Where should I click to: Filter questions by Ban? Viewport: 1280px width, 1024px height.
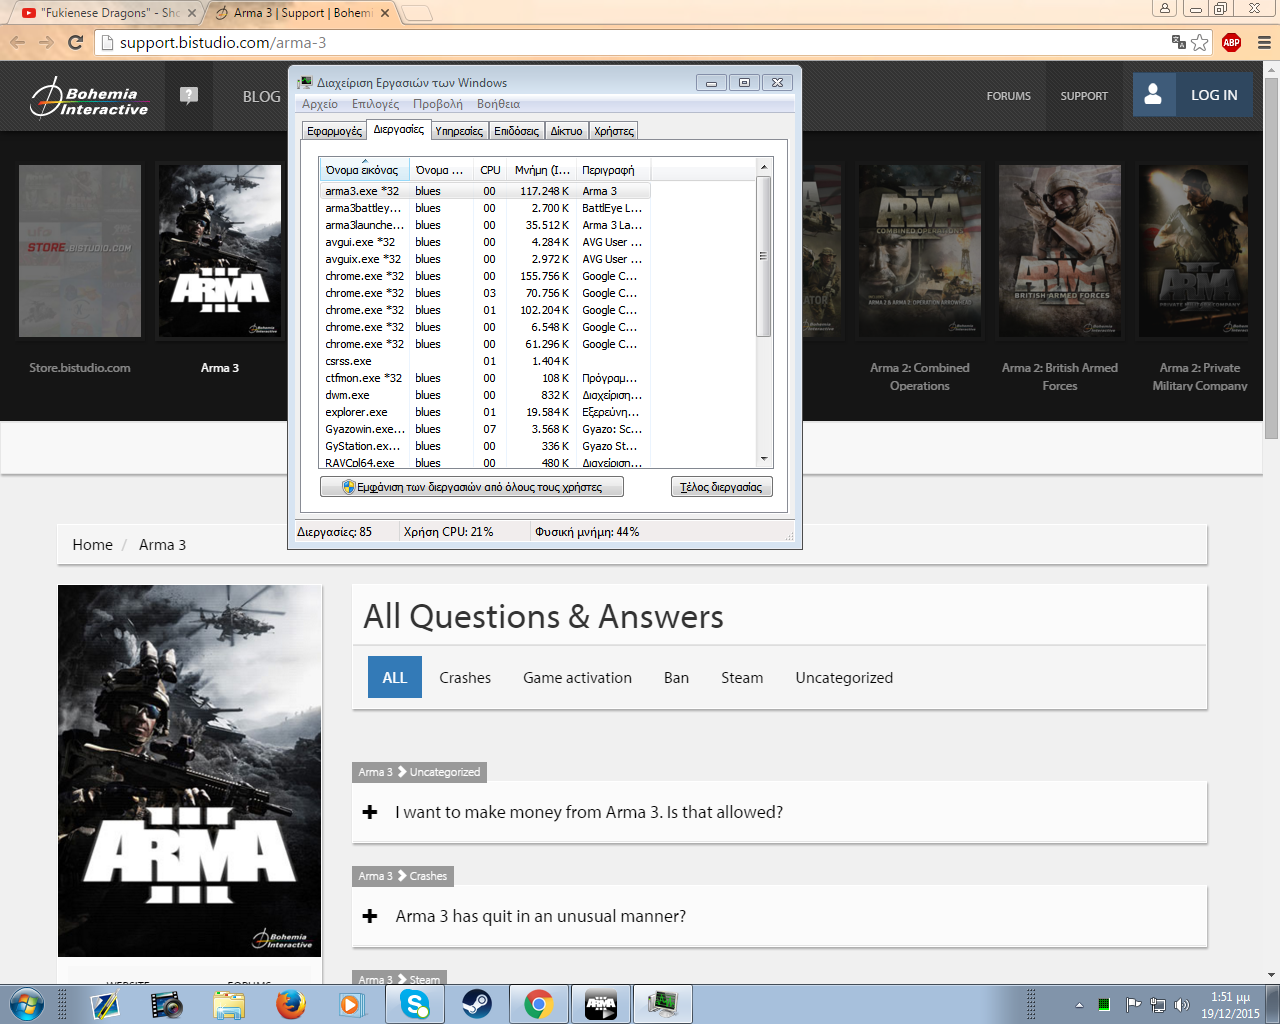[x=676, y=677]
